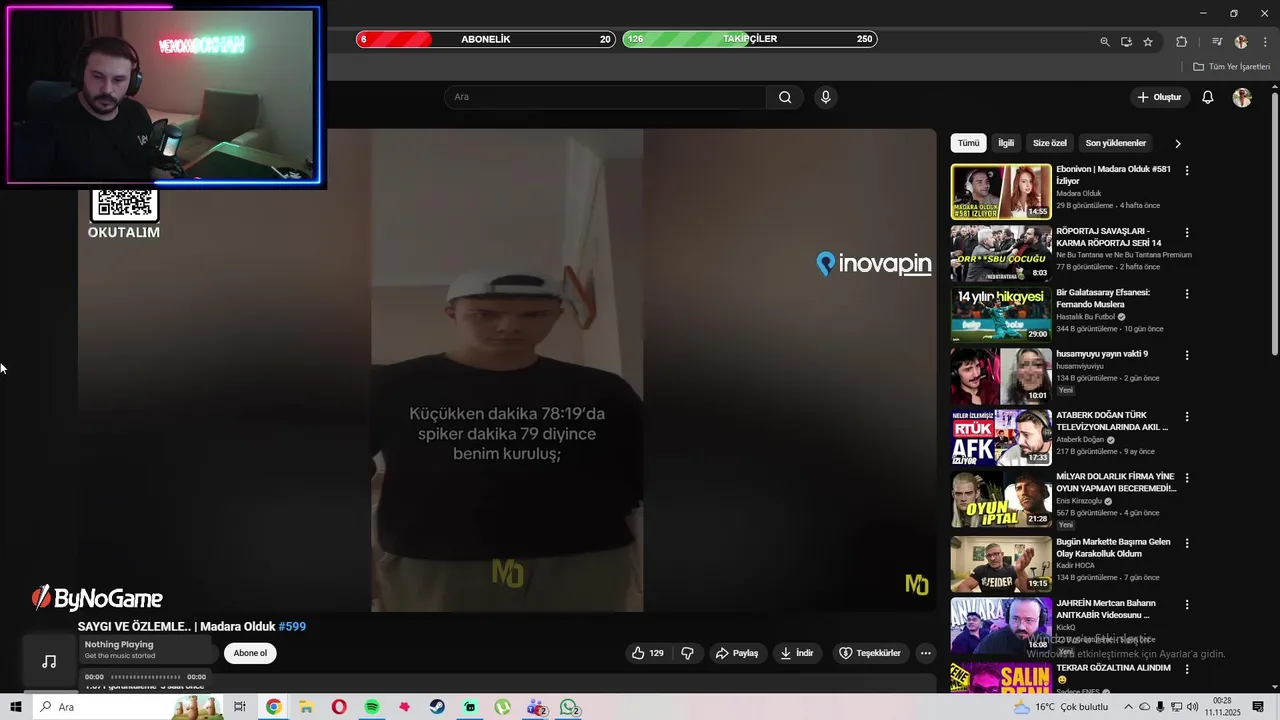Open WhatsApp from the taskbar
1280x720 pixels.
click(569, 707)
